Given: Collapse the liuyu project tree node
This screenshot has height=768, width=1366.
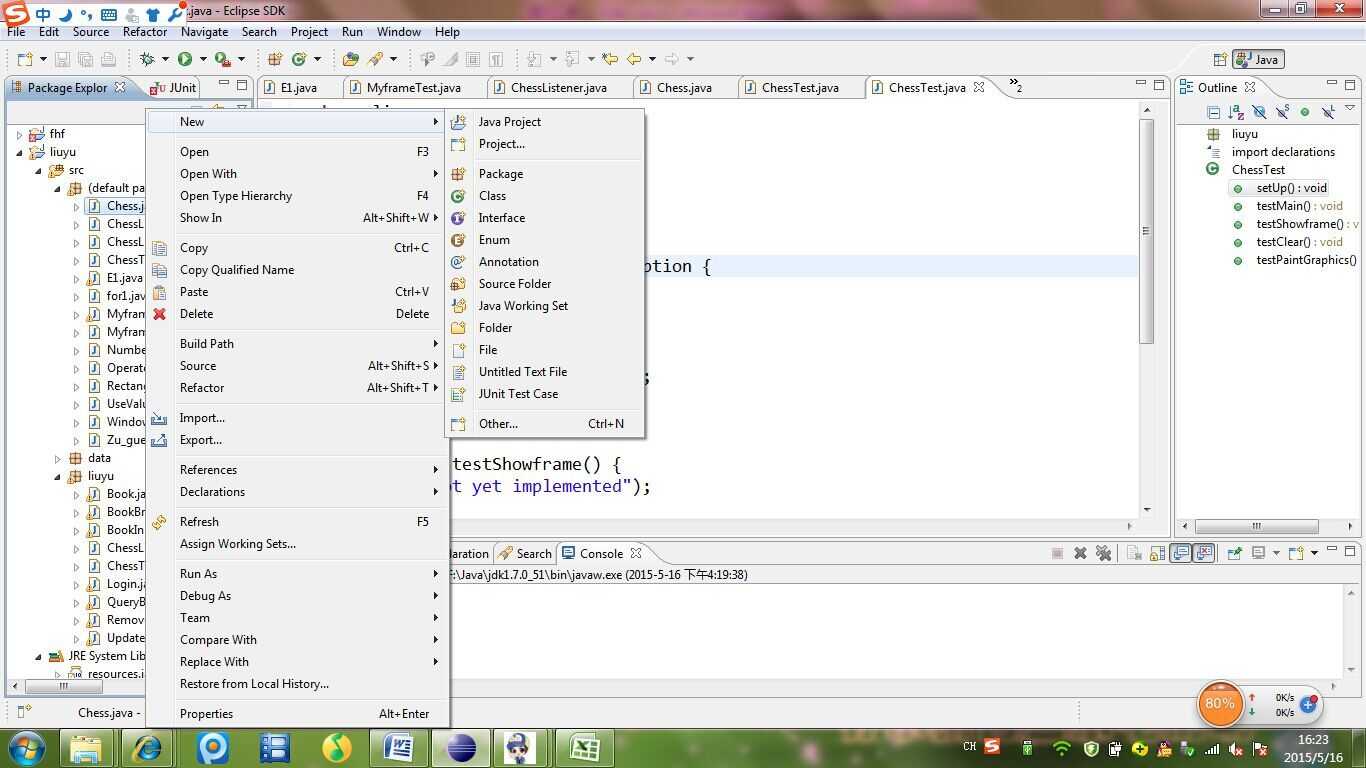Looking at the screenshot, I should (20, 152).
